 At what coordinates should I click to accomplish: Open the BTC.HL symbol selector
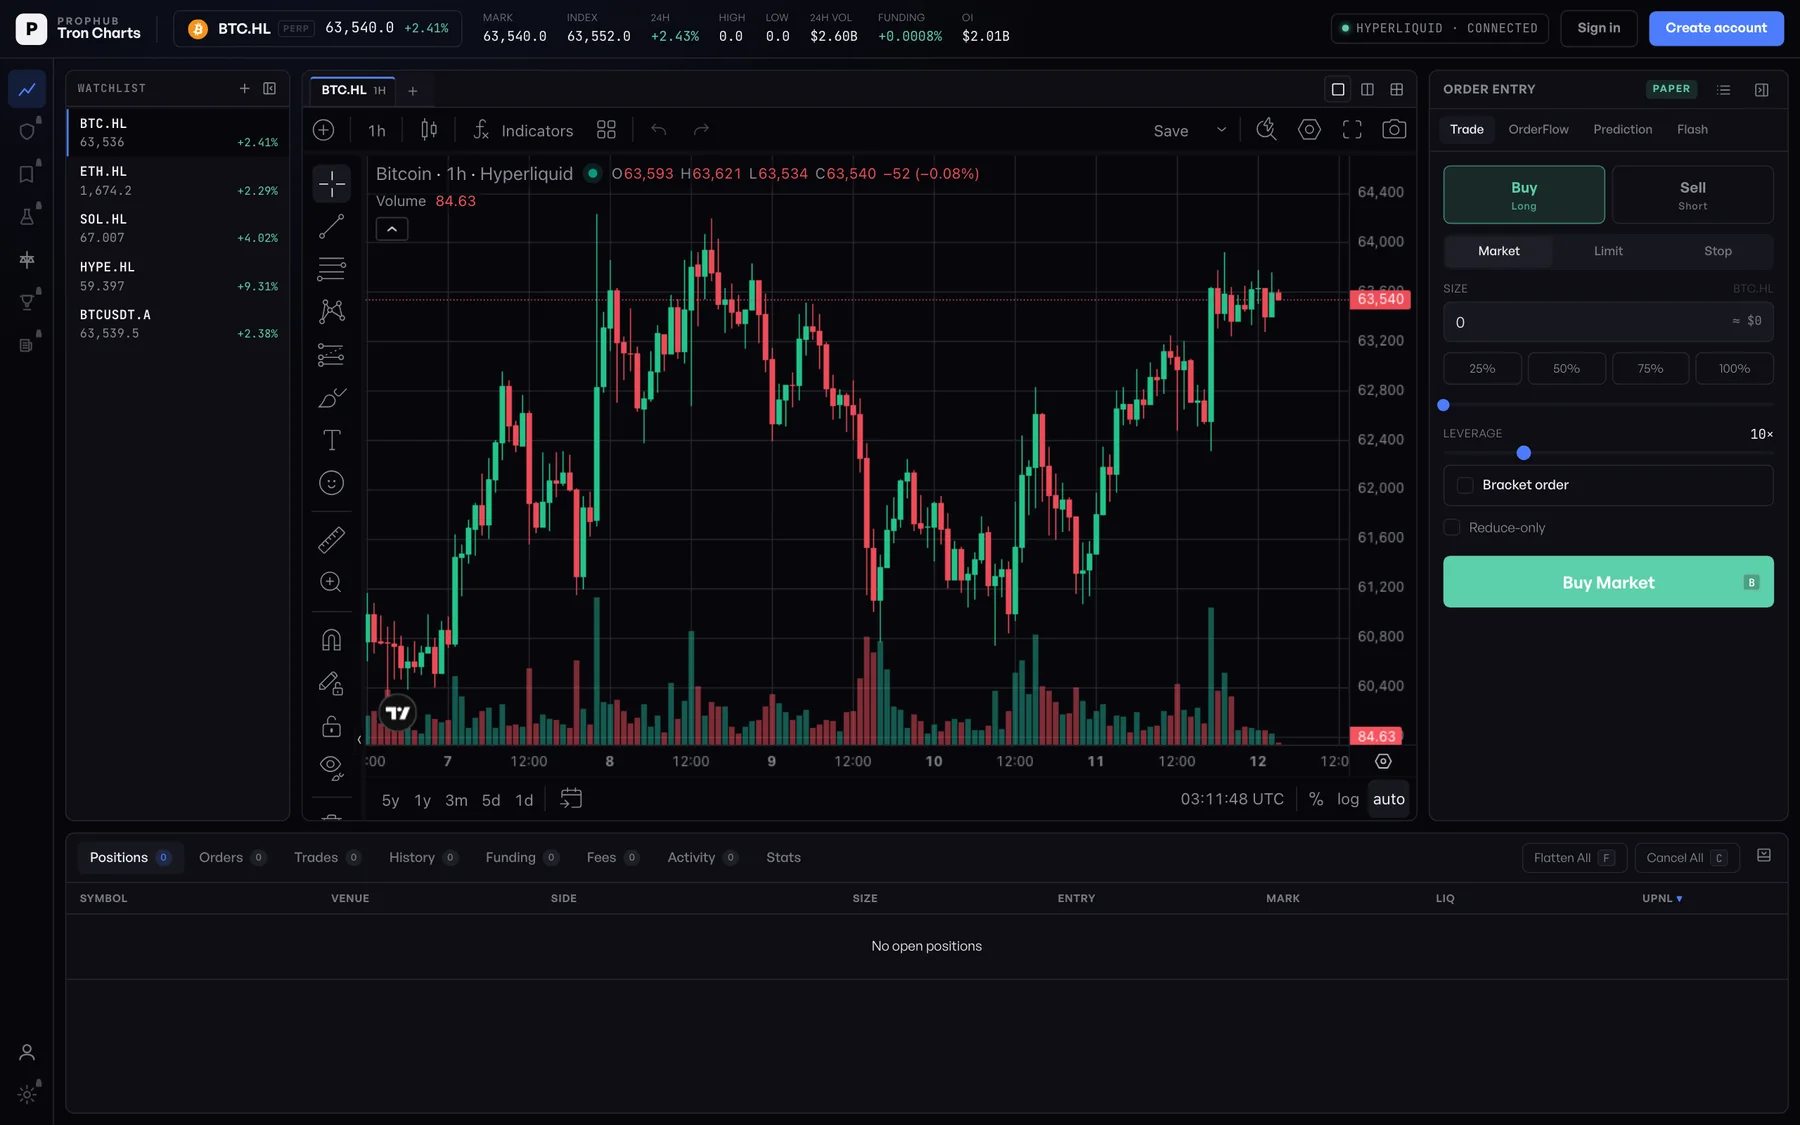317,28
